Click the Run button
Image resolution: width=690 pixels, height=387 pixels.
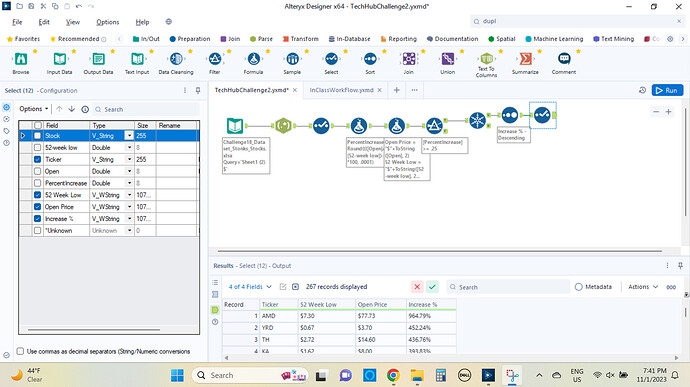667,90
